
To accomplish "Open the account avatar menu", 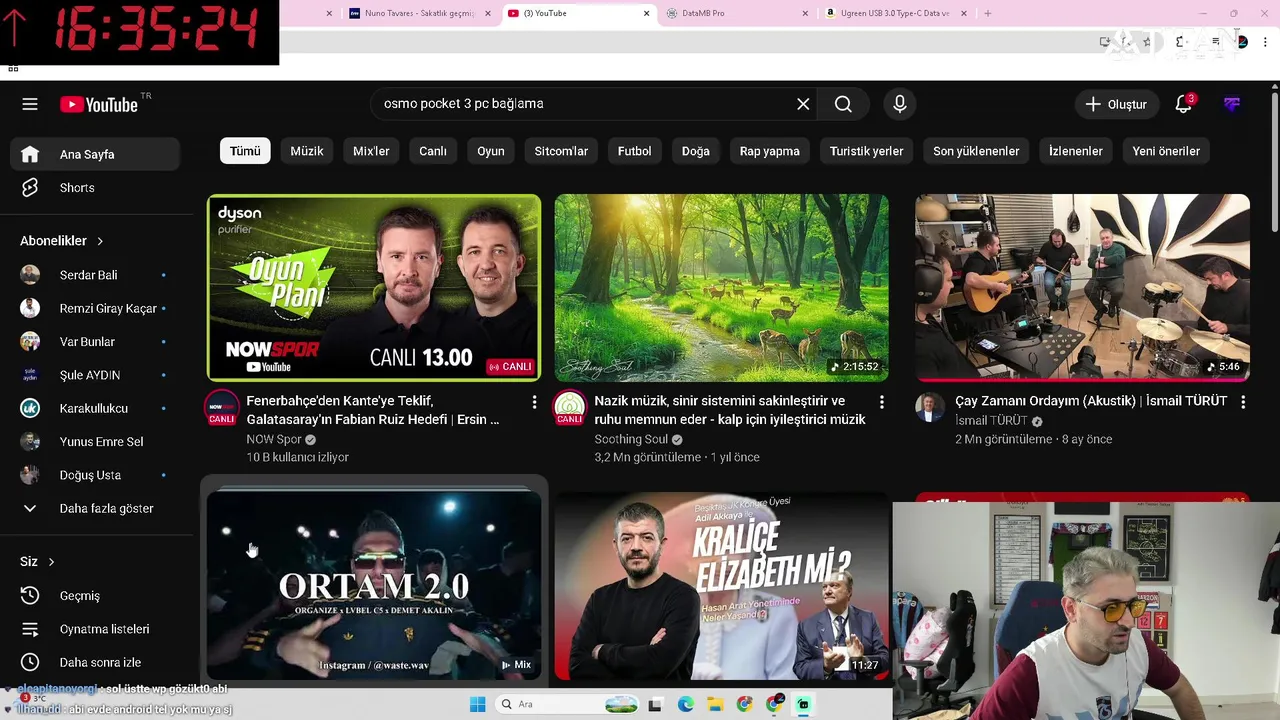I will 1232,104.
